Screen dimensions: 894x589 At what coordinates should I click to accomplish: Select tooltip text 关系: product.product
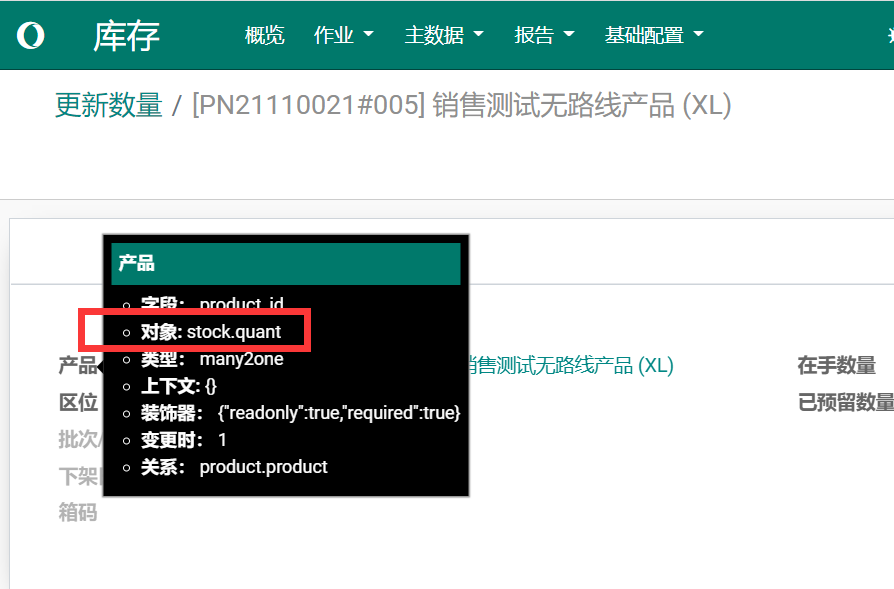[234, 467]
